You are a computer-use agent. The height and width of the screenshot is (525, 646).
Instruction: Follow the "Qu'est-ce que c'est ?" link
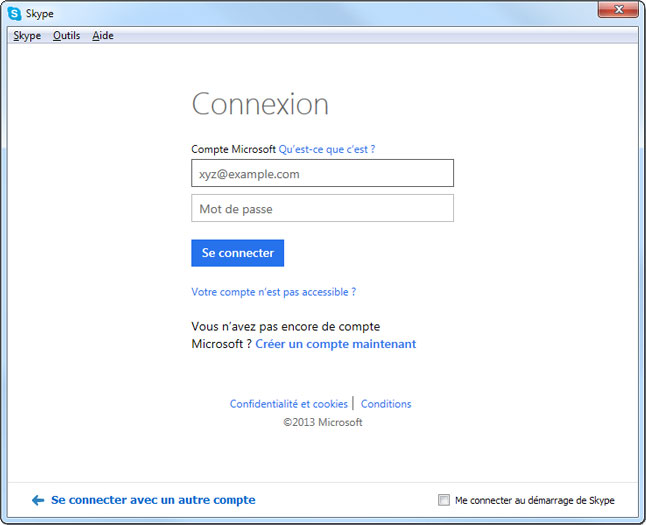tap(327, 149)
